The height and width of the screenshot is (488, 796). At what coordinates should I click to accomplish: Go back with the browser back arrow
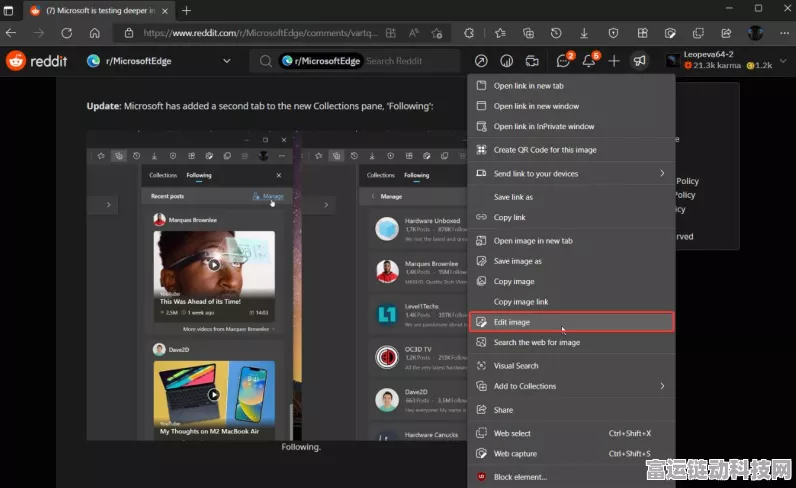pos(11,33)
